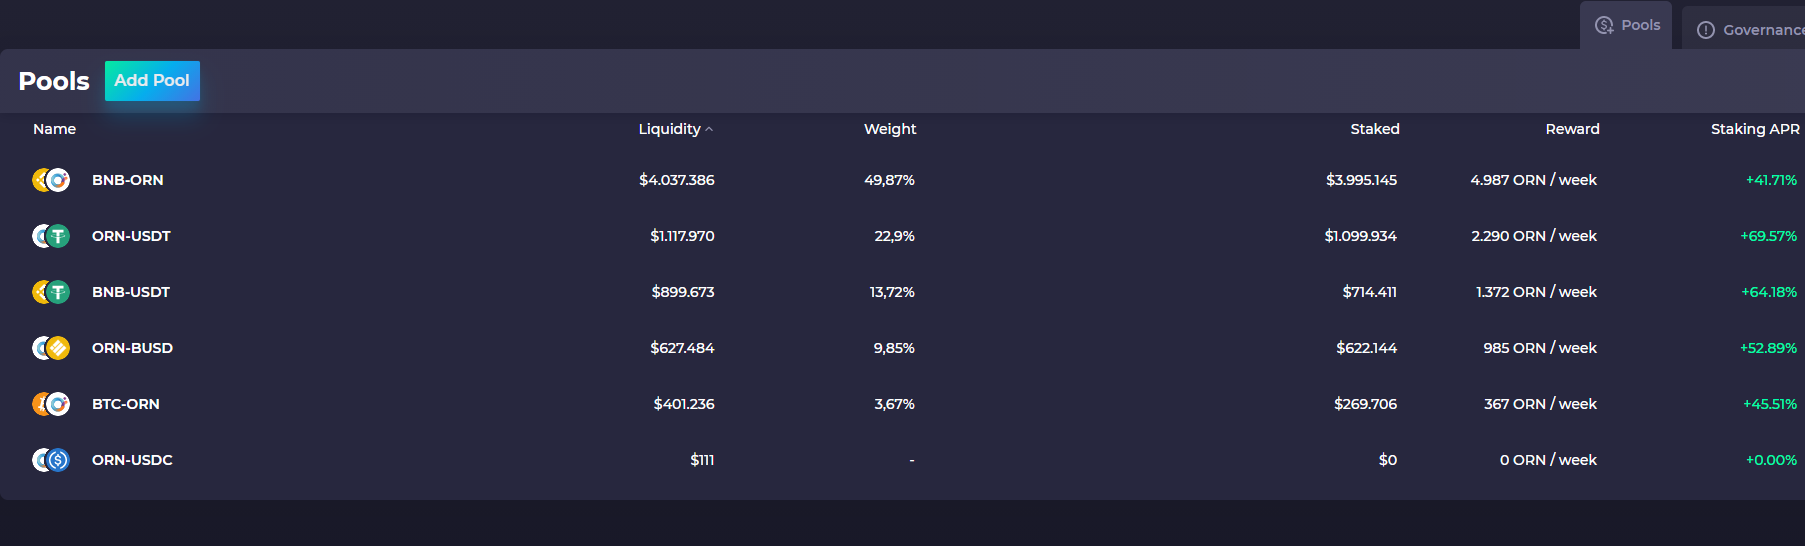The width and height of the screenshot is (1805, 546).
Task: Click the +45.51% staking APR
Action: (x=1771, y=404)
